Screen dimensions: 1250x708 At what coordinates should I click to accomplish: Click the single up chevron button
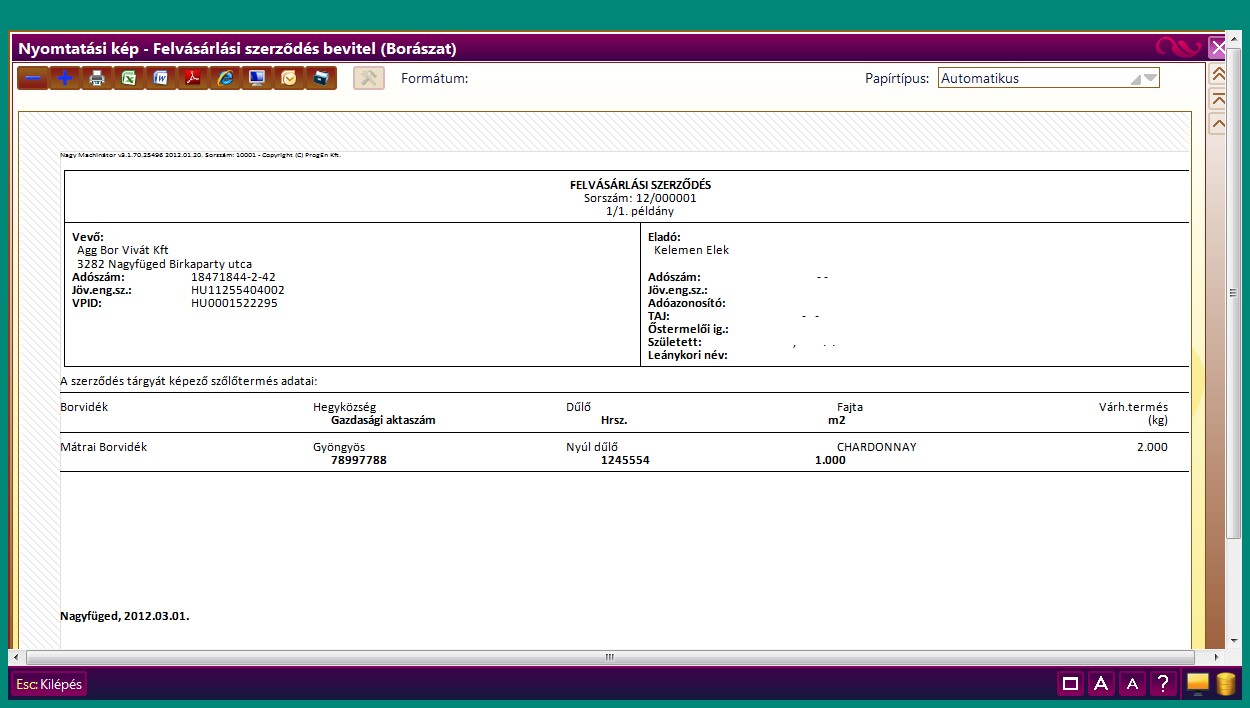coord(1218,124)
